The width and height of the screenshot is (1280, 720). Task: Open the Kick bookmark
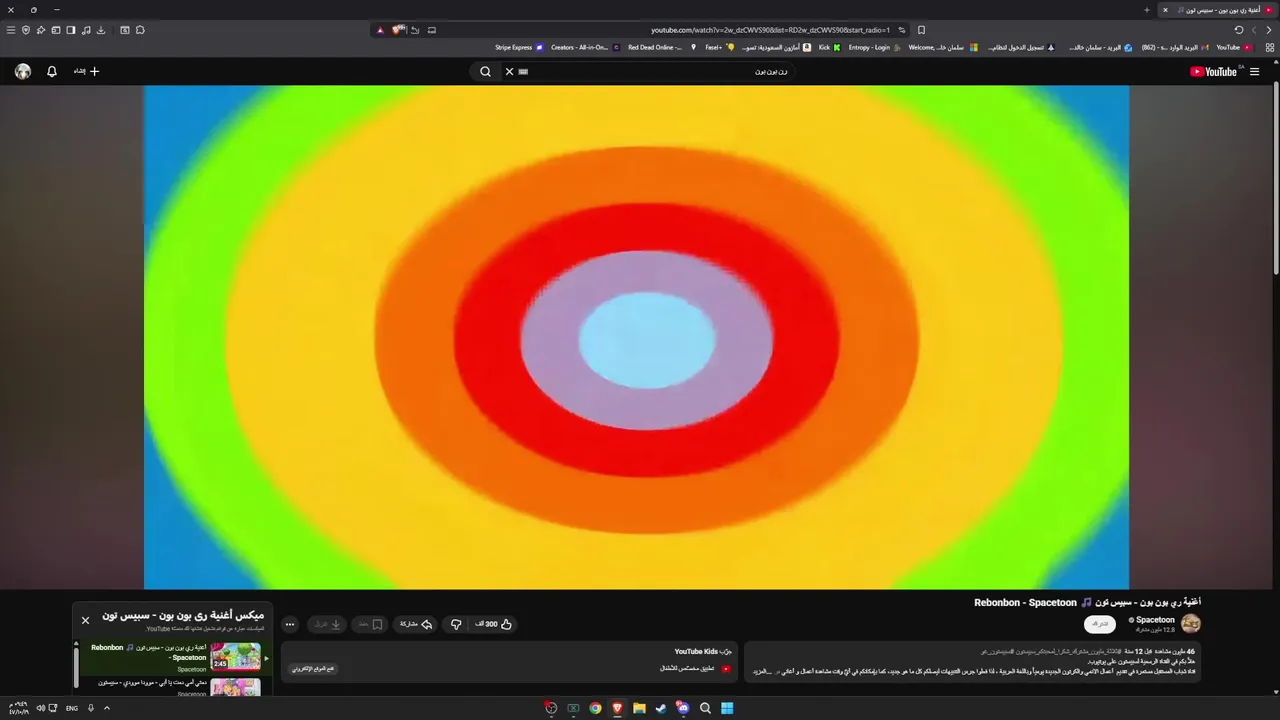click(x=830, y=47)
